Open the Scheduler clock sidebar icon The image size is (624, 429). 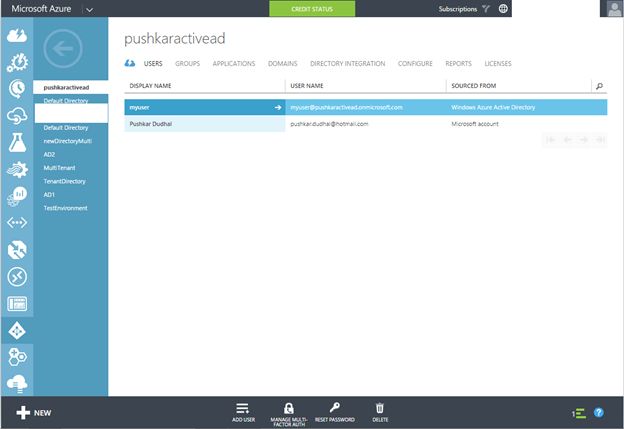[x=17, y=88]
